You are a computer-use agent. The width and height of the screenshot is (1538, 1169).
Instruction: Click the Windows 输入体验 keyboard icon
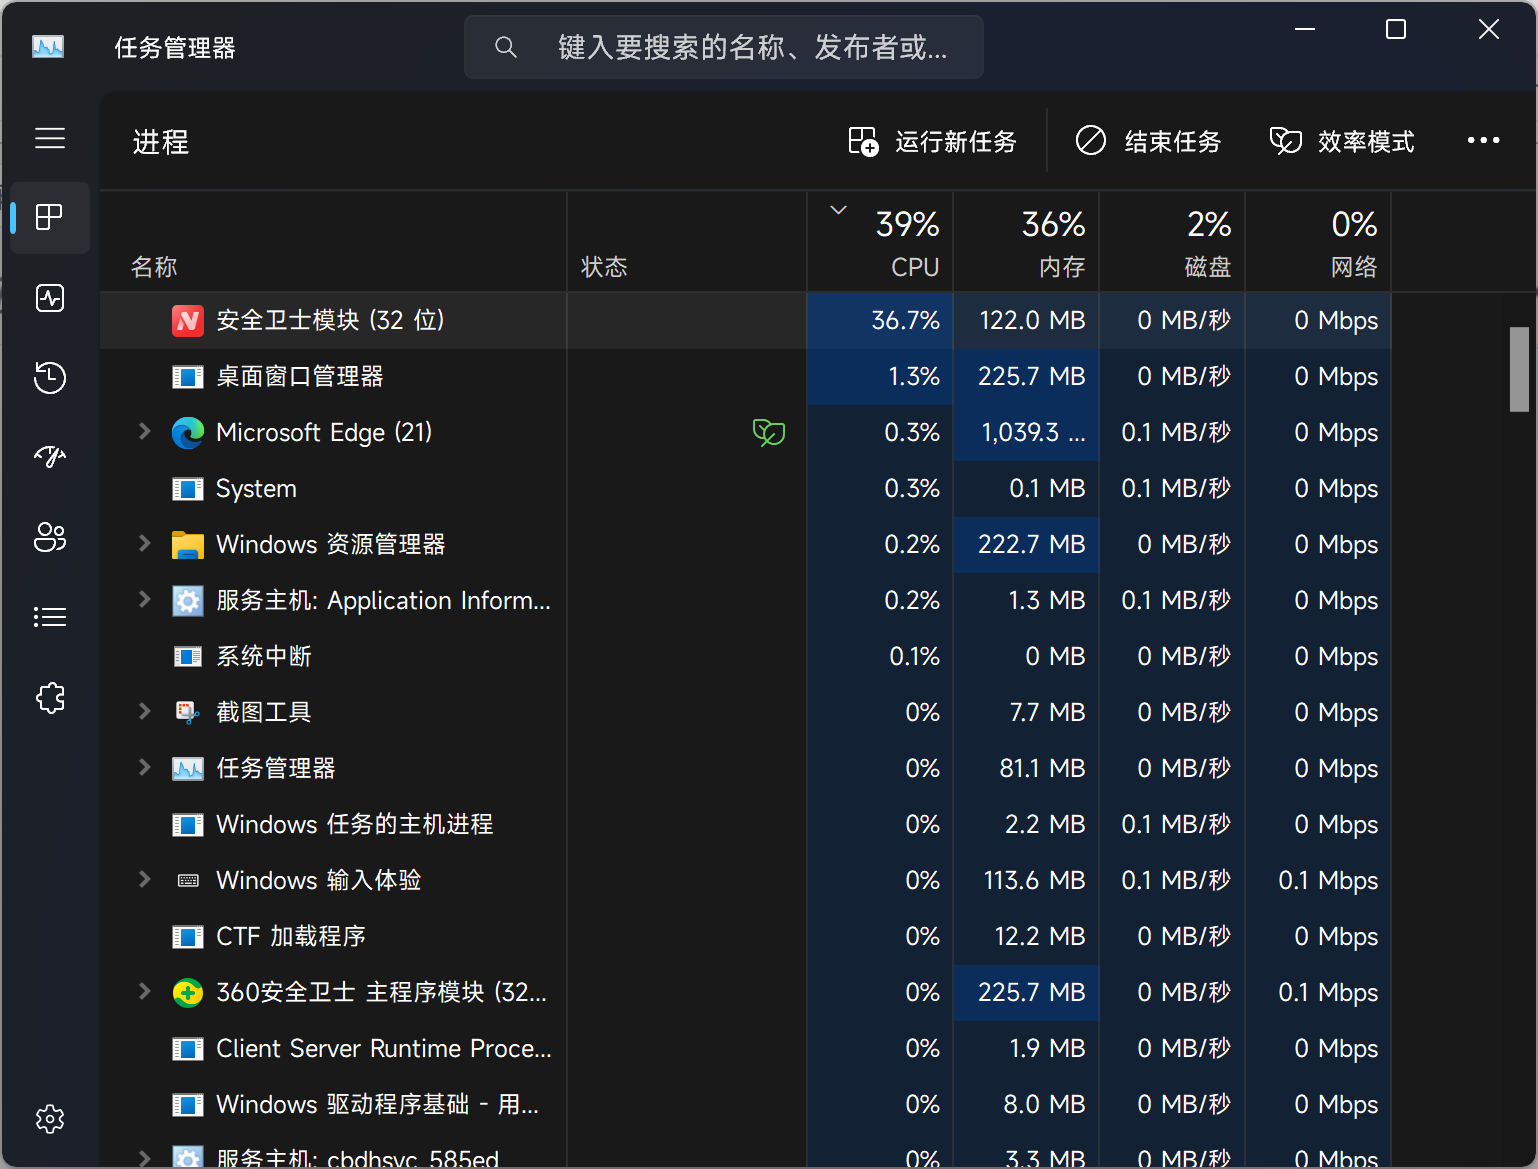[188, 880]
